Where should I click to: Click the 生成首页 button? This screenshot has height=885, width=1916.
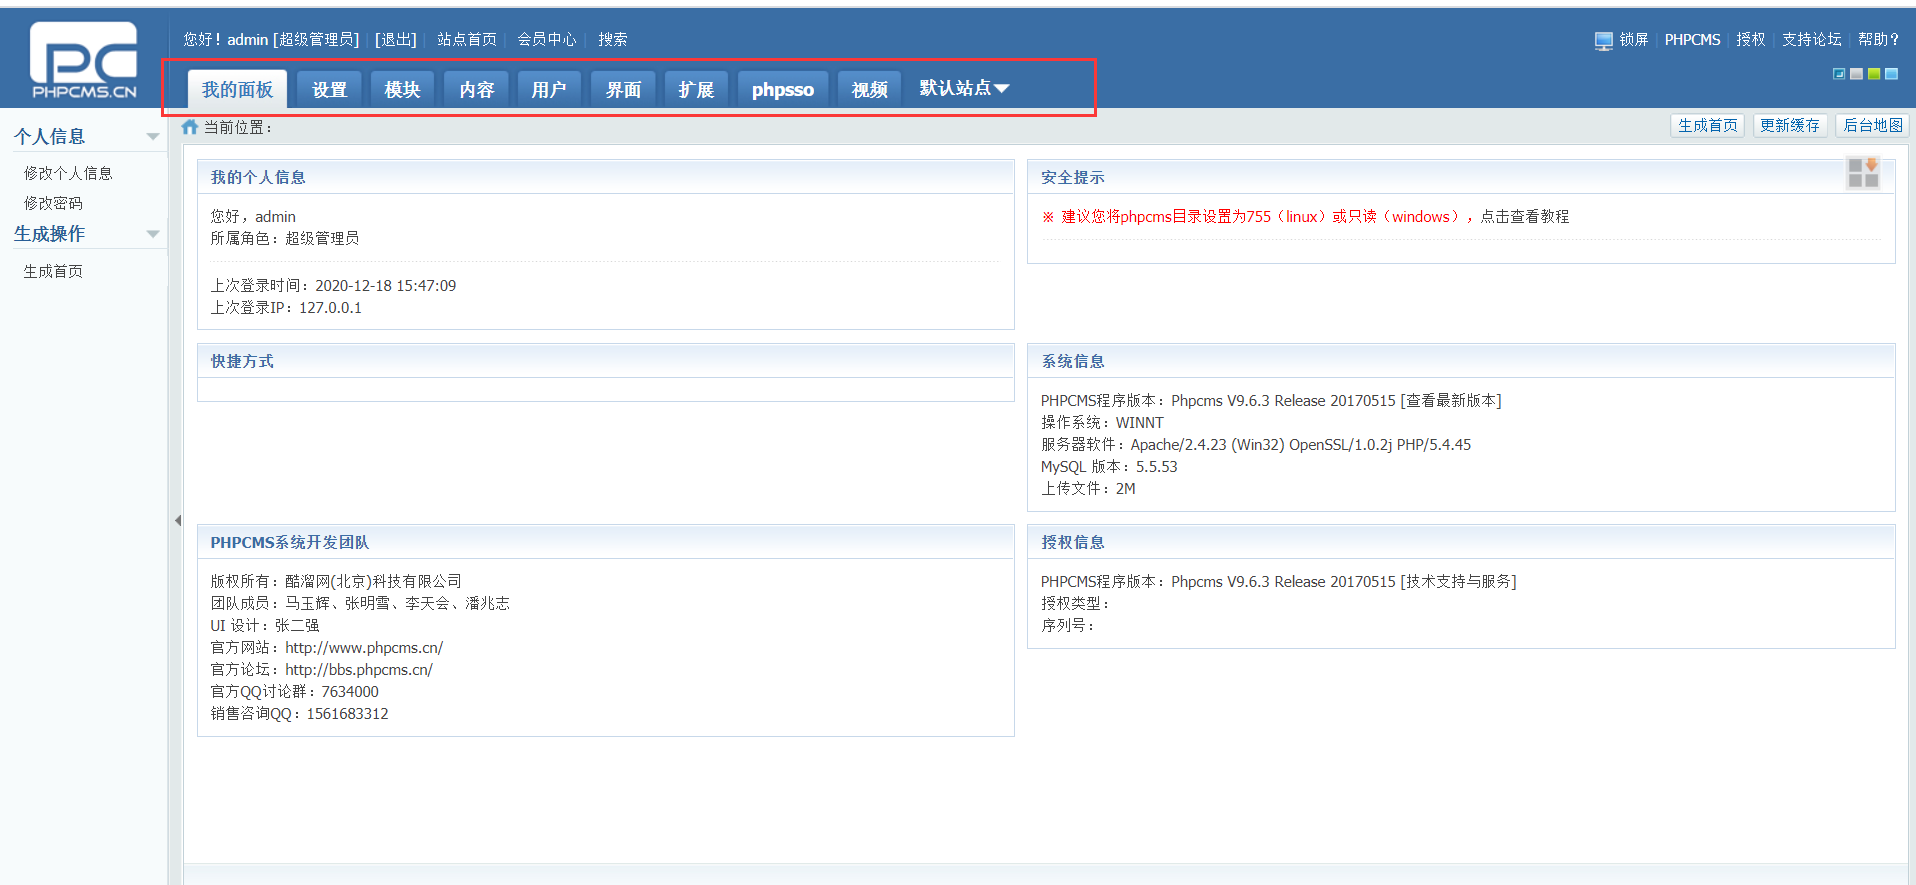tap(1707, 125)
